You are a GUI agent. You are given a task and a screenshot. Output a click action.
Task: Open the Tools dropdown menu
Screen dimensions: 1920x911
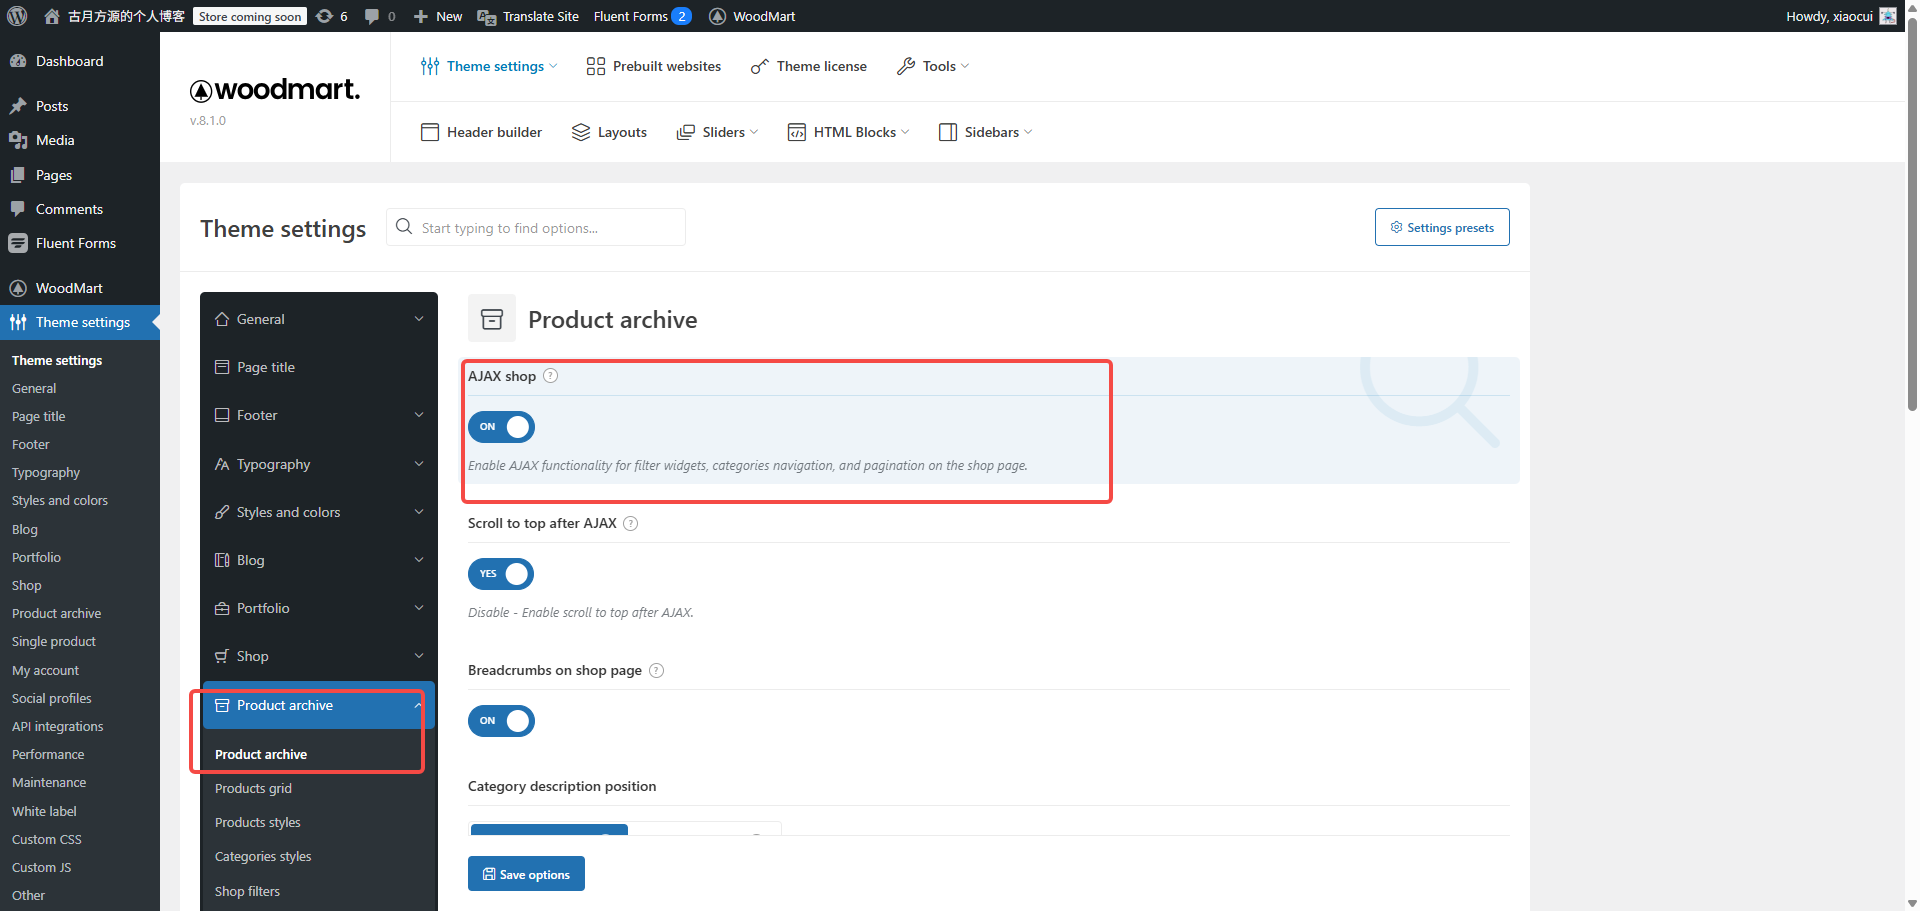pos(934,66)
